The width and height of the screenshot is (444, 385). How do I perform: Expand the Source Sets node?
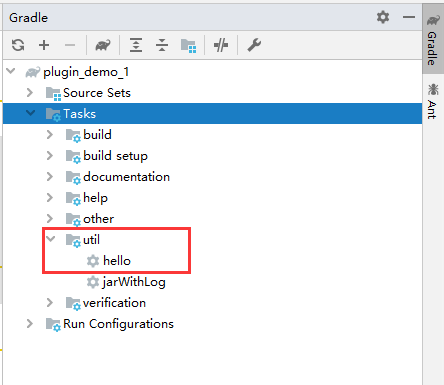30,92
